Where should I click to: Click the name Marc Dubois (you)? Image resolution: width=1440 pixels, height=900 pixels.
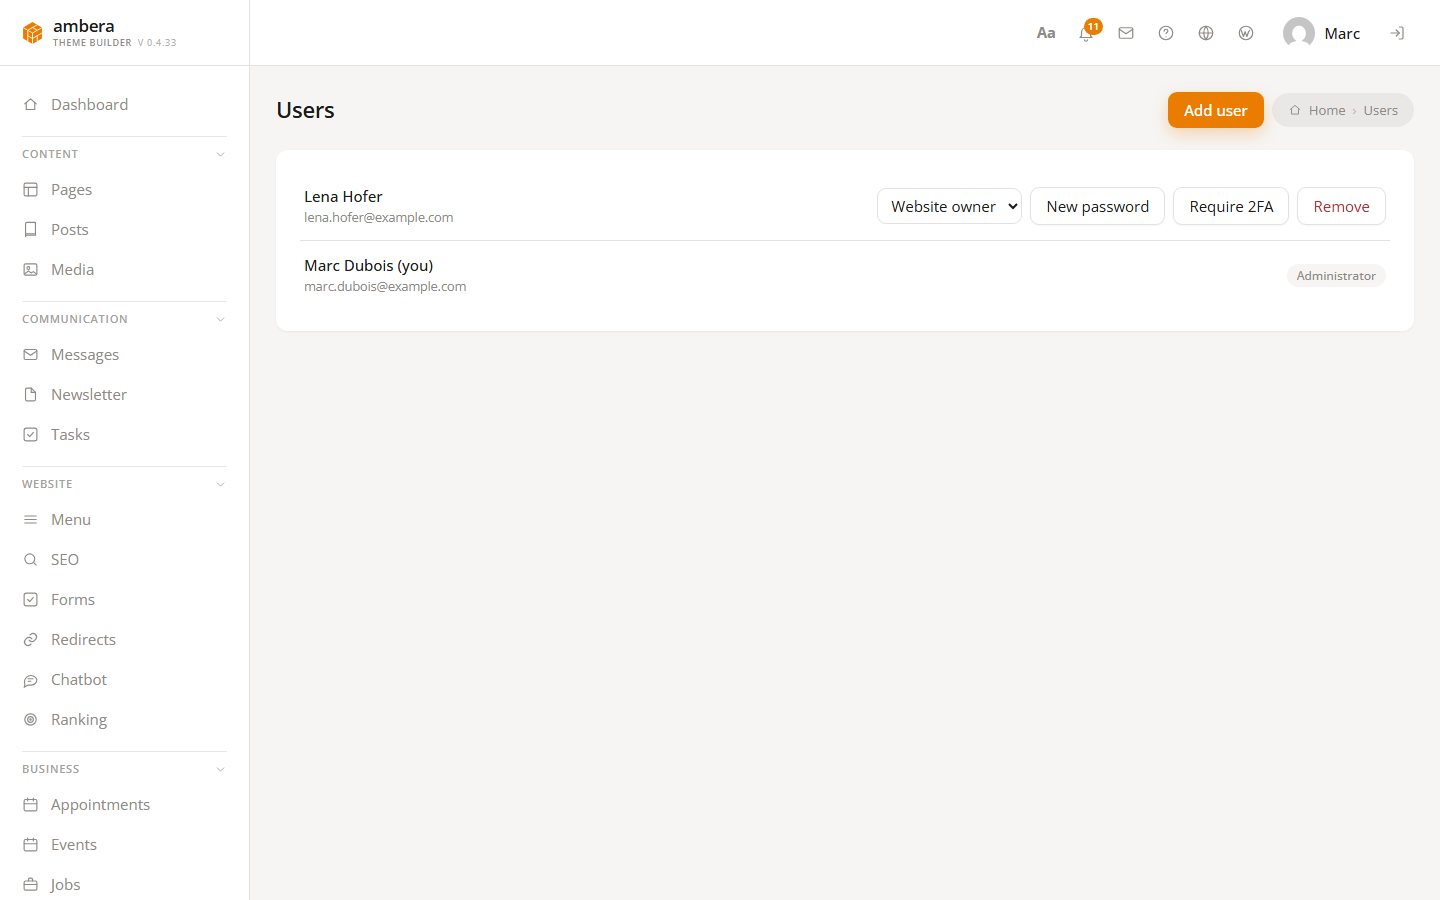(368, 265)
